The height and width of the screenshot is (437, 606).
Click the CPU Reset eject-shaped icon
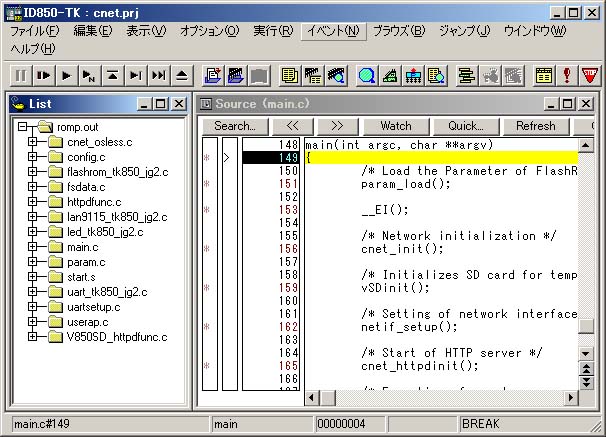[x=182, y=75]
